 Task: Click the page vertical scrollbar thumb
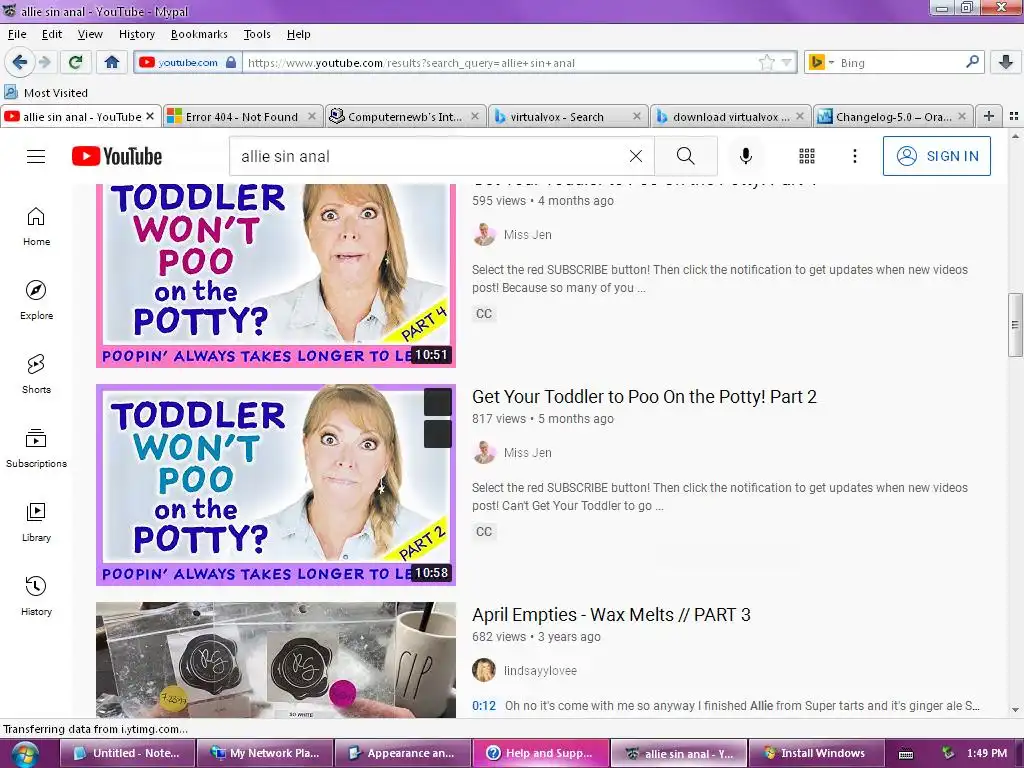[x=1014, y=324]
